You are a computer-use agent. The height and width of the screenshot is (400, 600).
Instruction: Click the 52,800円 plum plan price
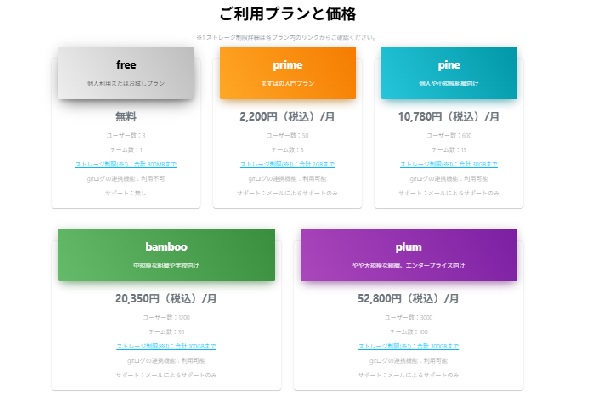click(x=408, y=298)
